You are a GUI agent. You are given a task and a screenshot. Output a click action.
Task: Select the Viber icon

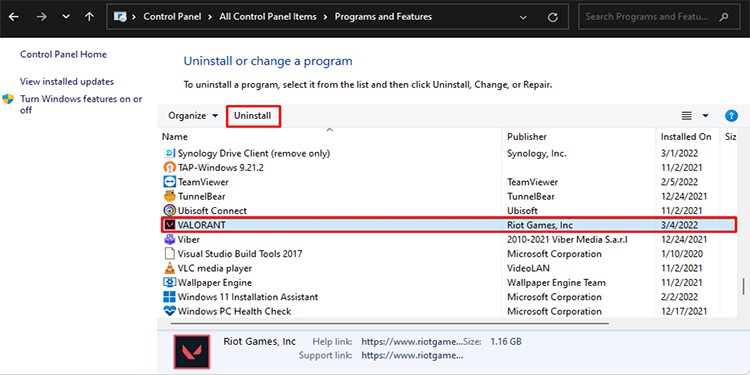point(169,239)
